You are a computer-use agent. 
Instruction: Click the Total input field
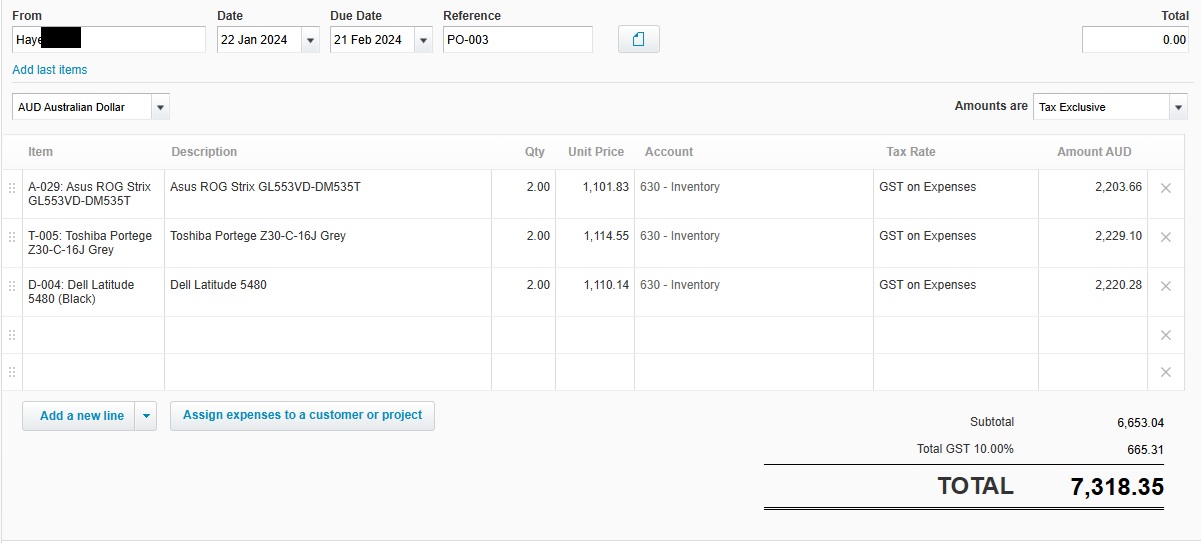1134,40
